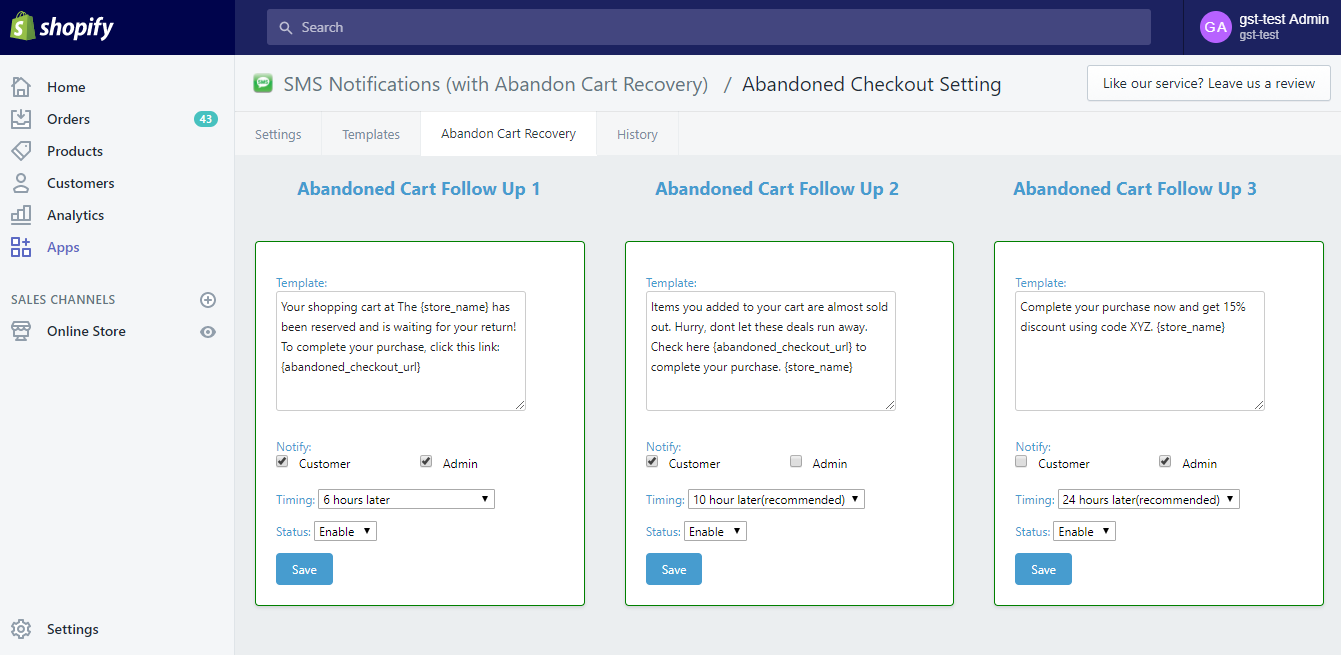Image resolution: width=1341 pixels, height=655 pixels.
Task: Open the History tab
Action: (x=637, y=134)
